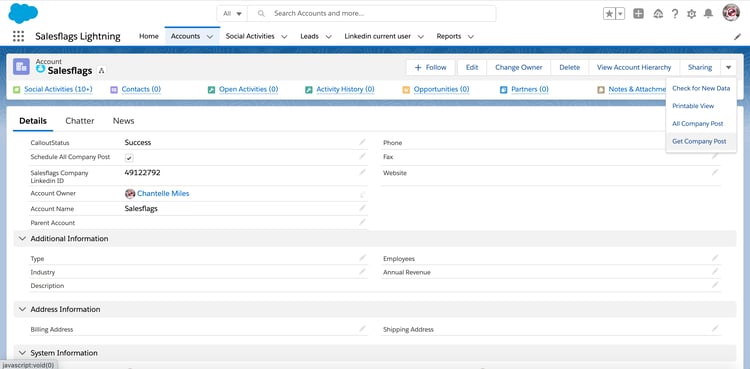Click the Delete button
The width and height of the screenshot is (750, 369).
pos(570,67)
